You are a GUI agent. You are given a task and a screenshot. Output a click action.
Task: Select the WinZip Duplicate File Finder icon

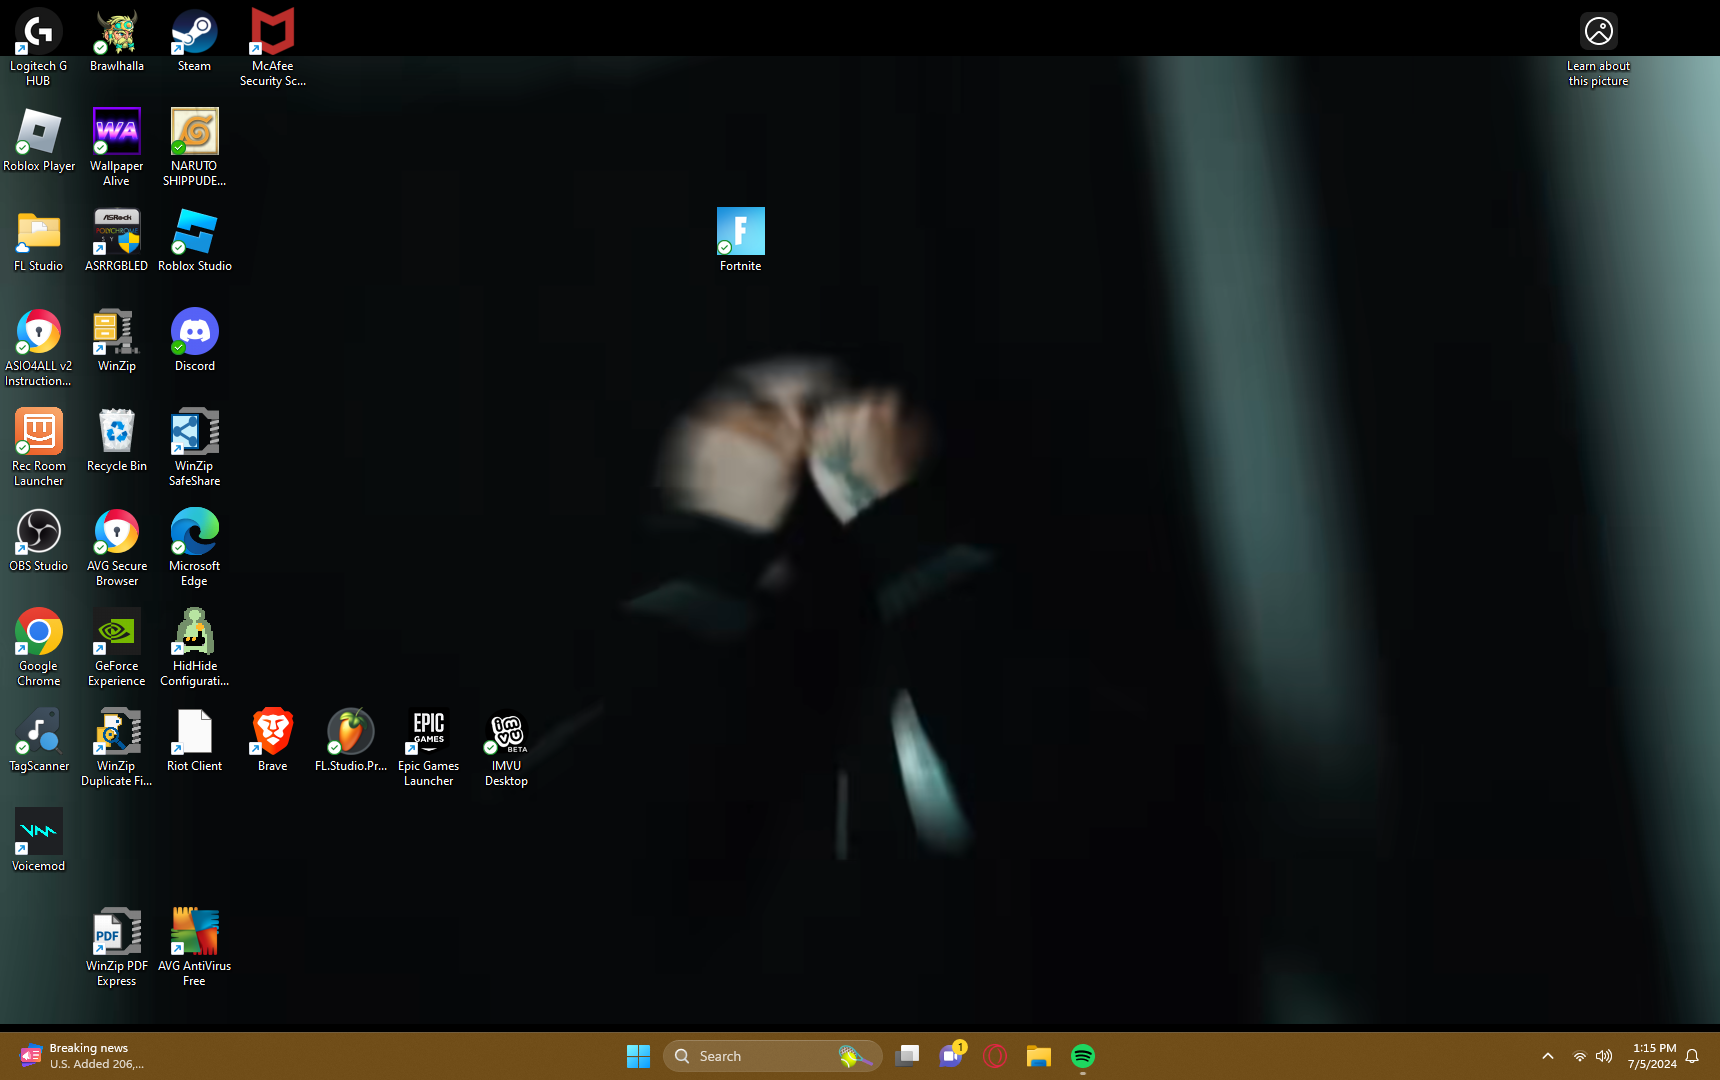[x=117, y=747]
